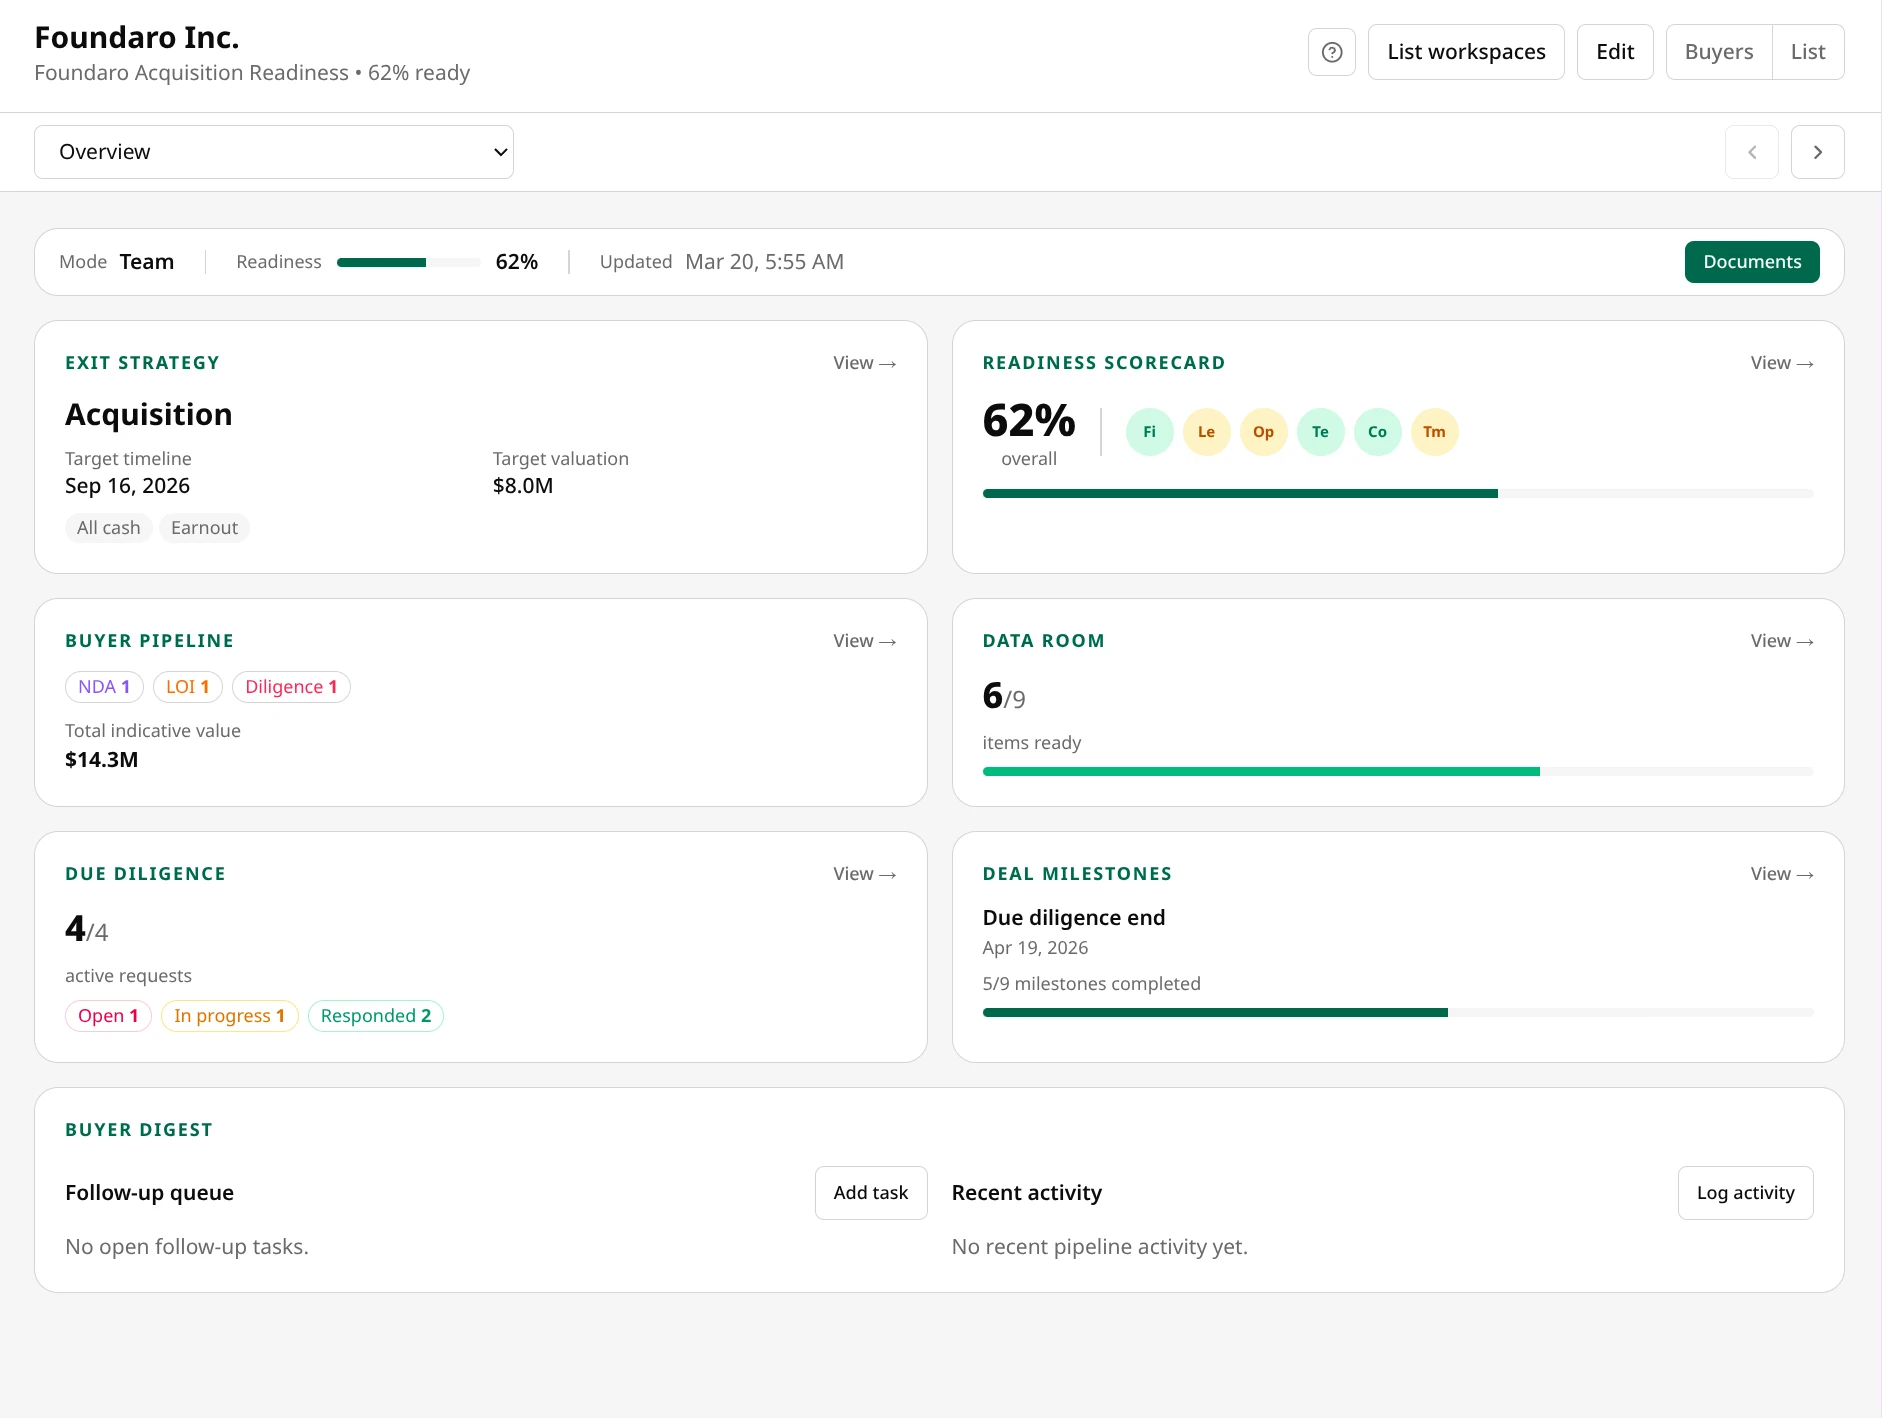This screenshot has width=1882, height=1418.
Task: Navigate forward using the right chevron arrow
Action: click(x=1818, y=151)
